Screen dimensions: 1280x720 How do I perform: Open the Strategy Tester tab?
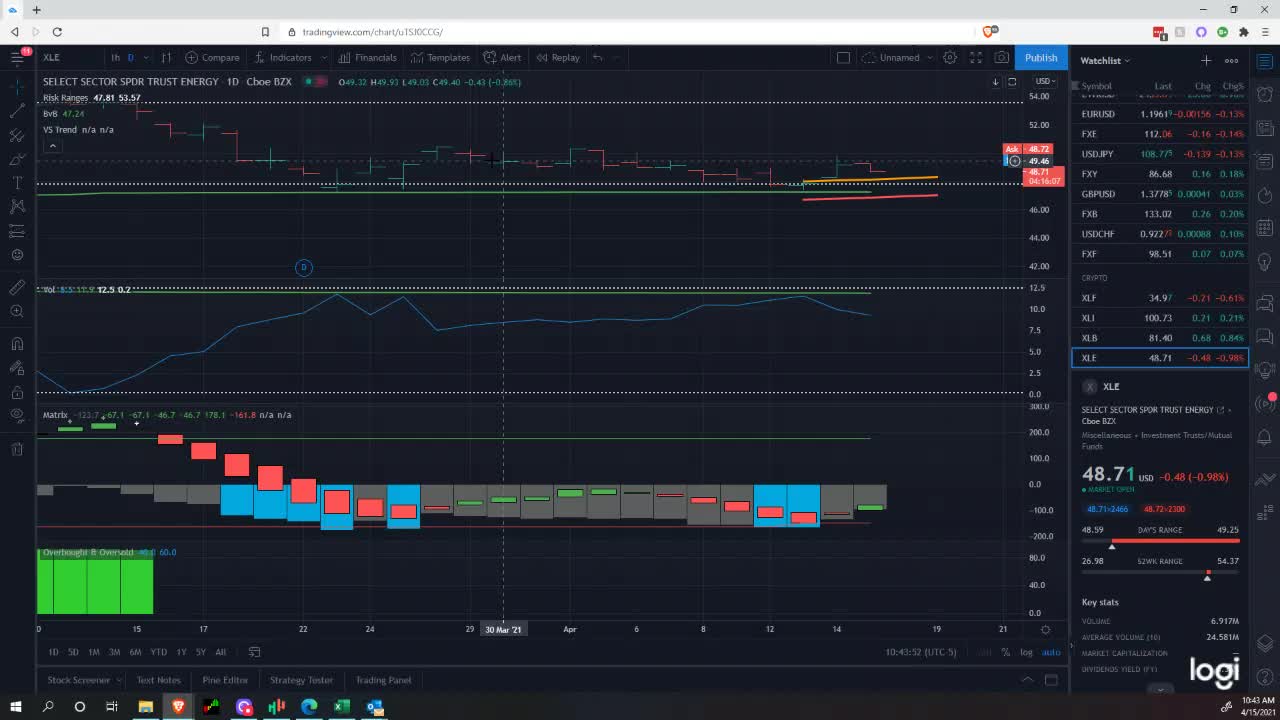tap(301, 680)
